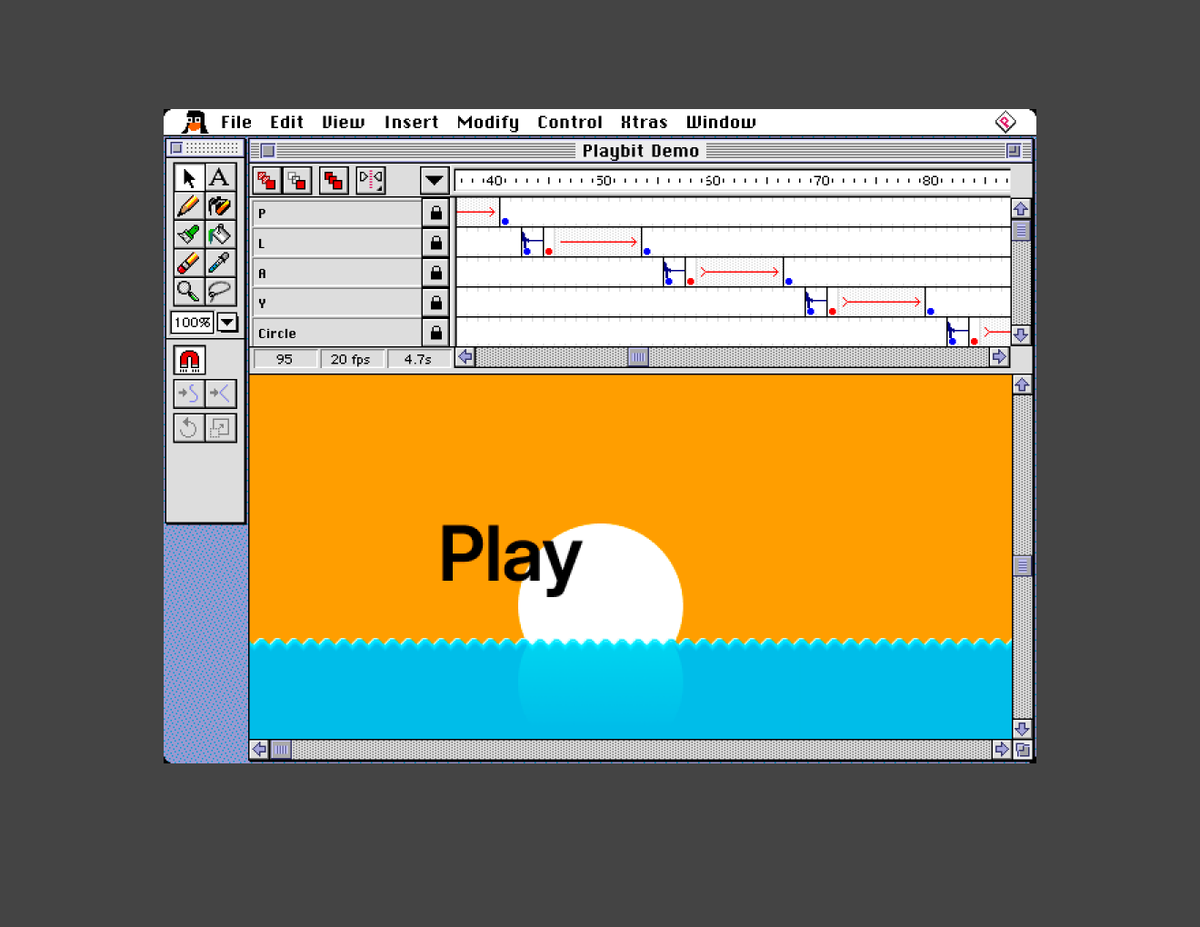Select the layer named Y
Image resolution: width=1200 pixels, height=927 pixels.
[x=337, y=303]
